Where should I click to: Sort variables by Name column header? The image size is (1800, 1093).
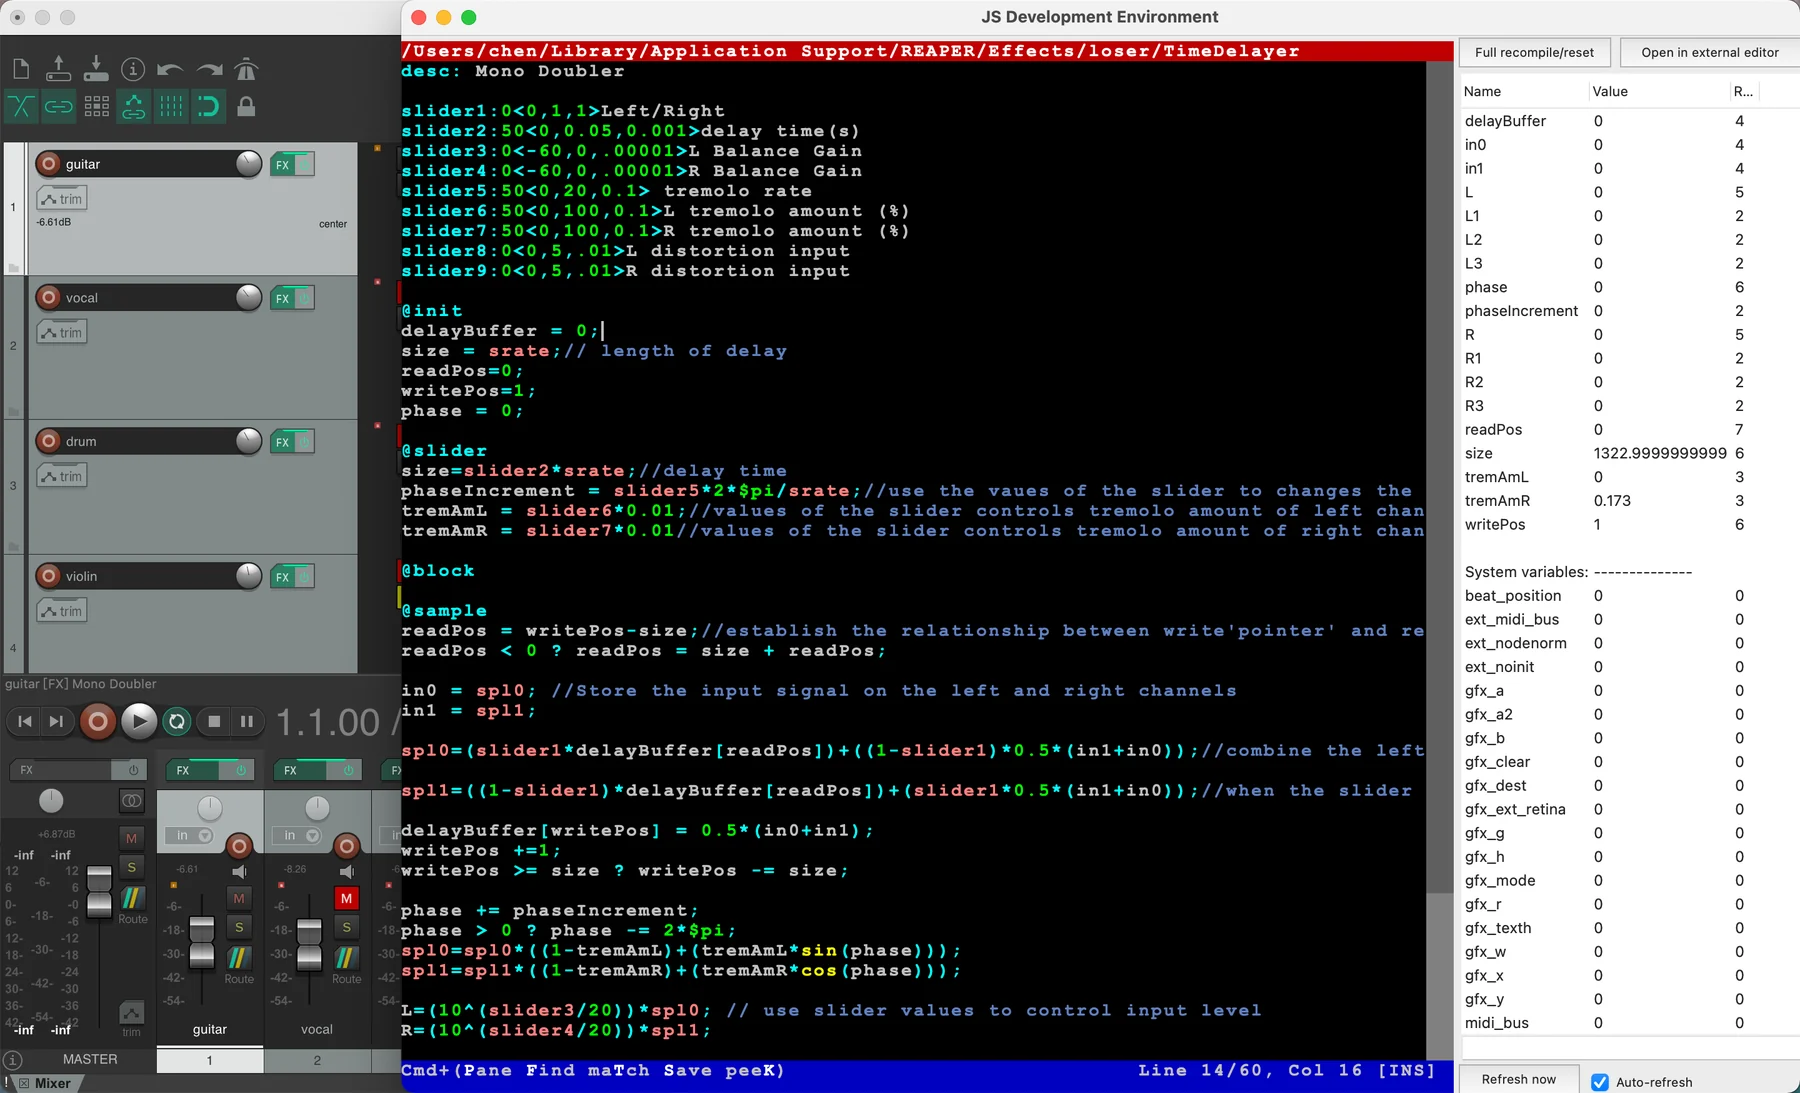pos(1524,91)
